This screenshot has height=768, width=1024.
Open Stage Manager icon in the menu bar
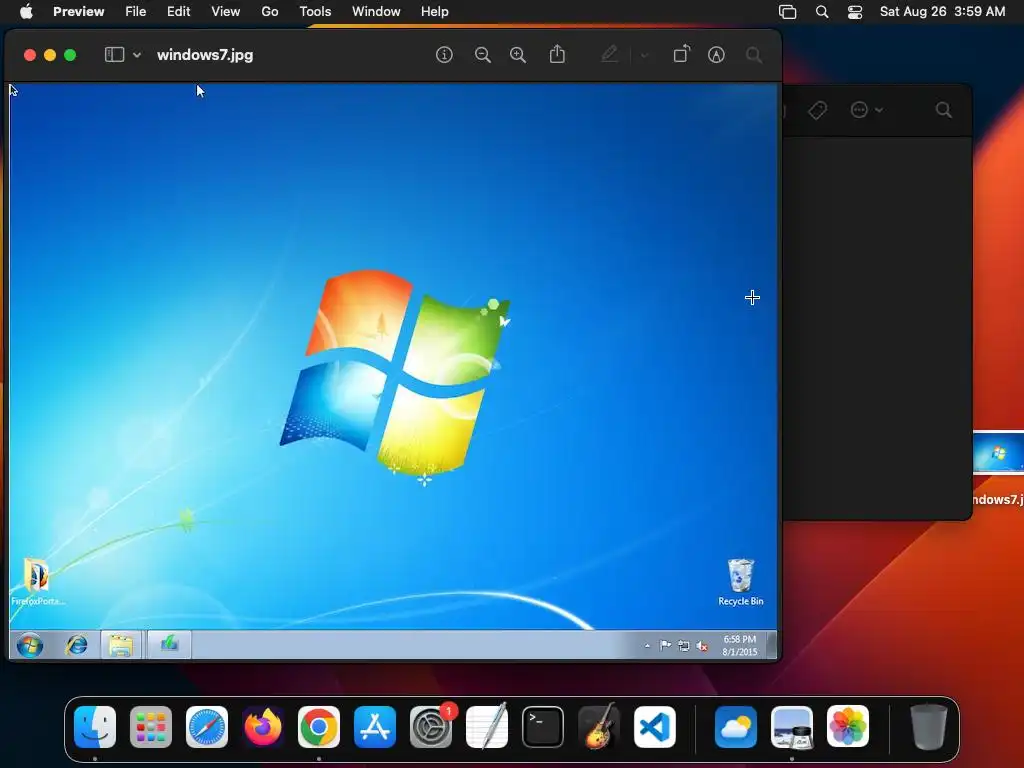788,12
